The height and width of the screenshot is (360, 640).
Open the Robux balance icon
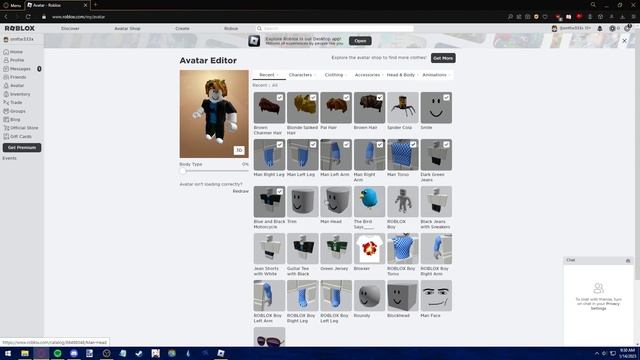612,29
